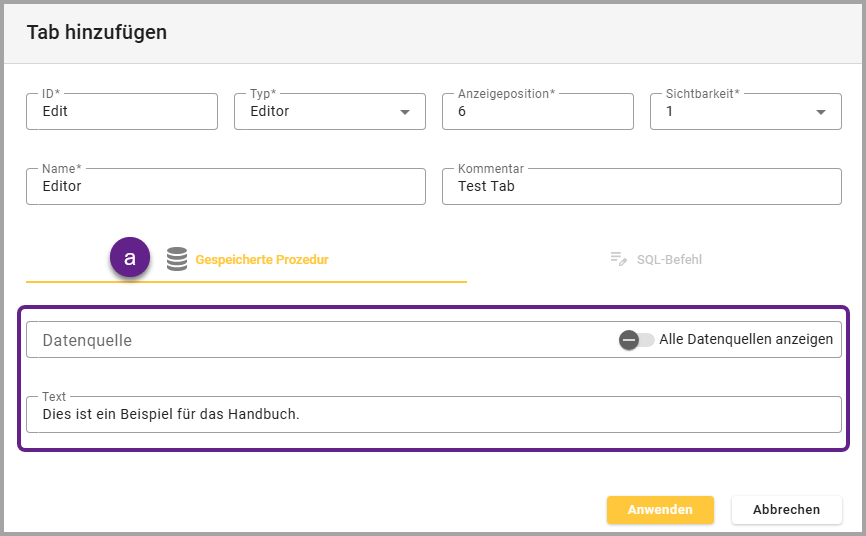Focus the Name field
The width and height of the screenshot is (866, 536).
[x=226, y=186]
